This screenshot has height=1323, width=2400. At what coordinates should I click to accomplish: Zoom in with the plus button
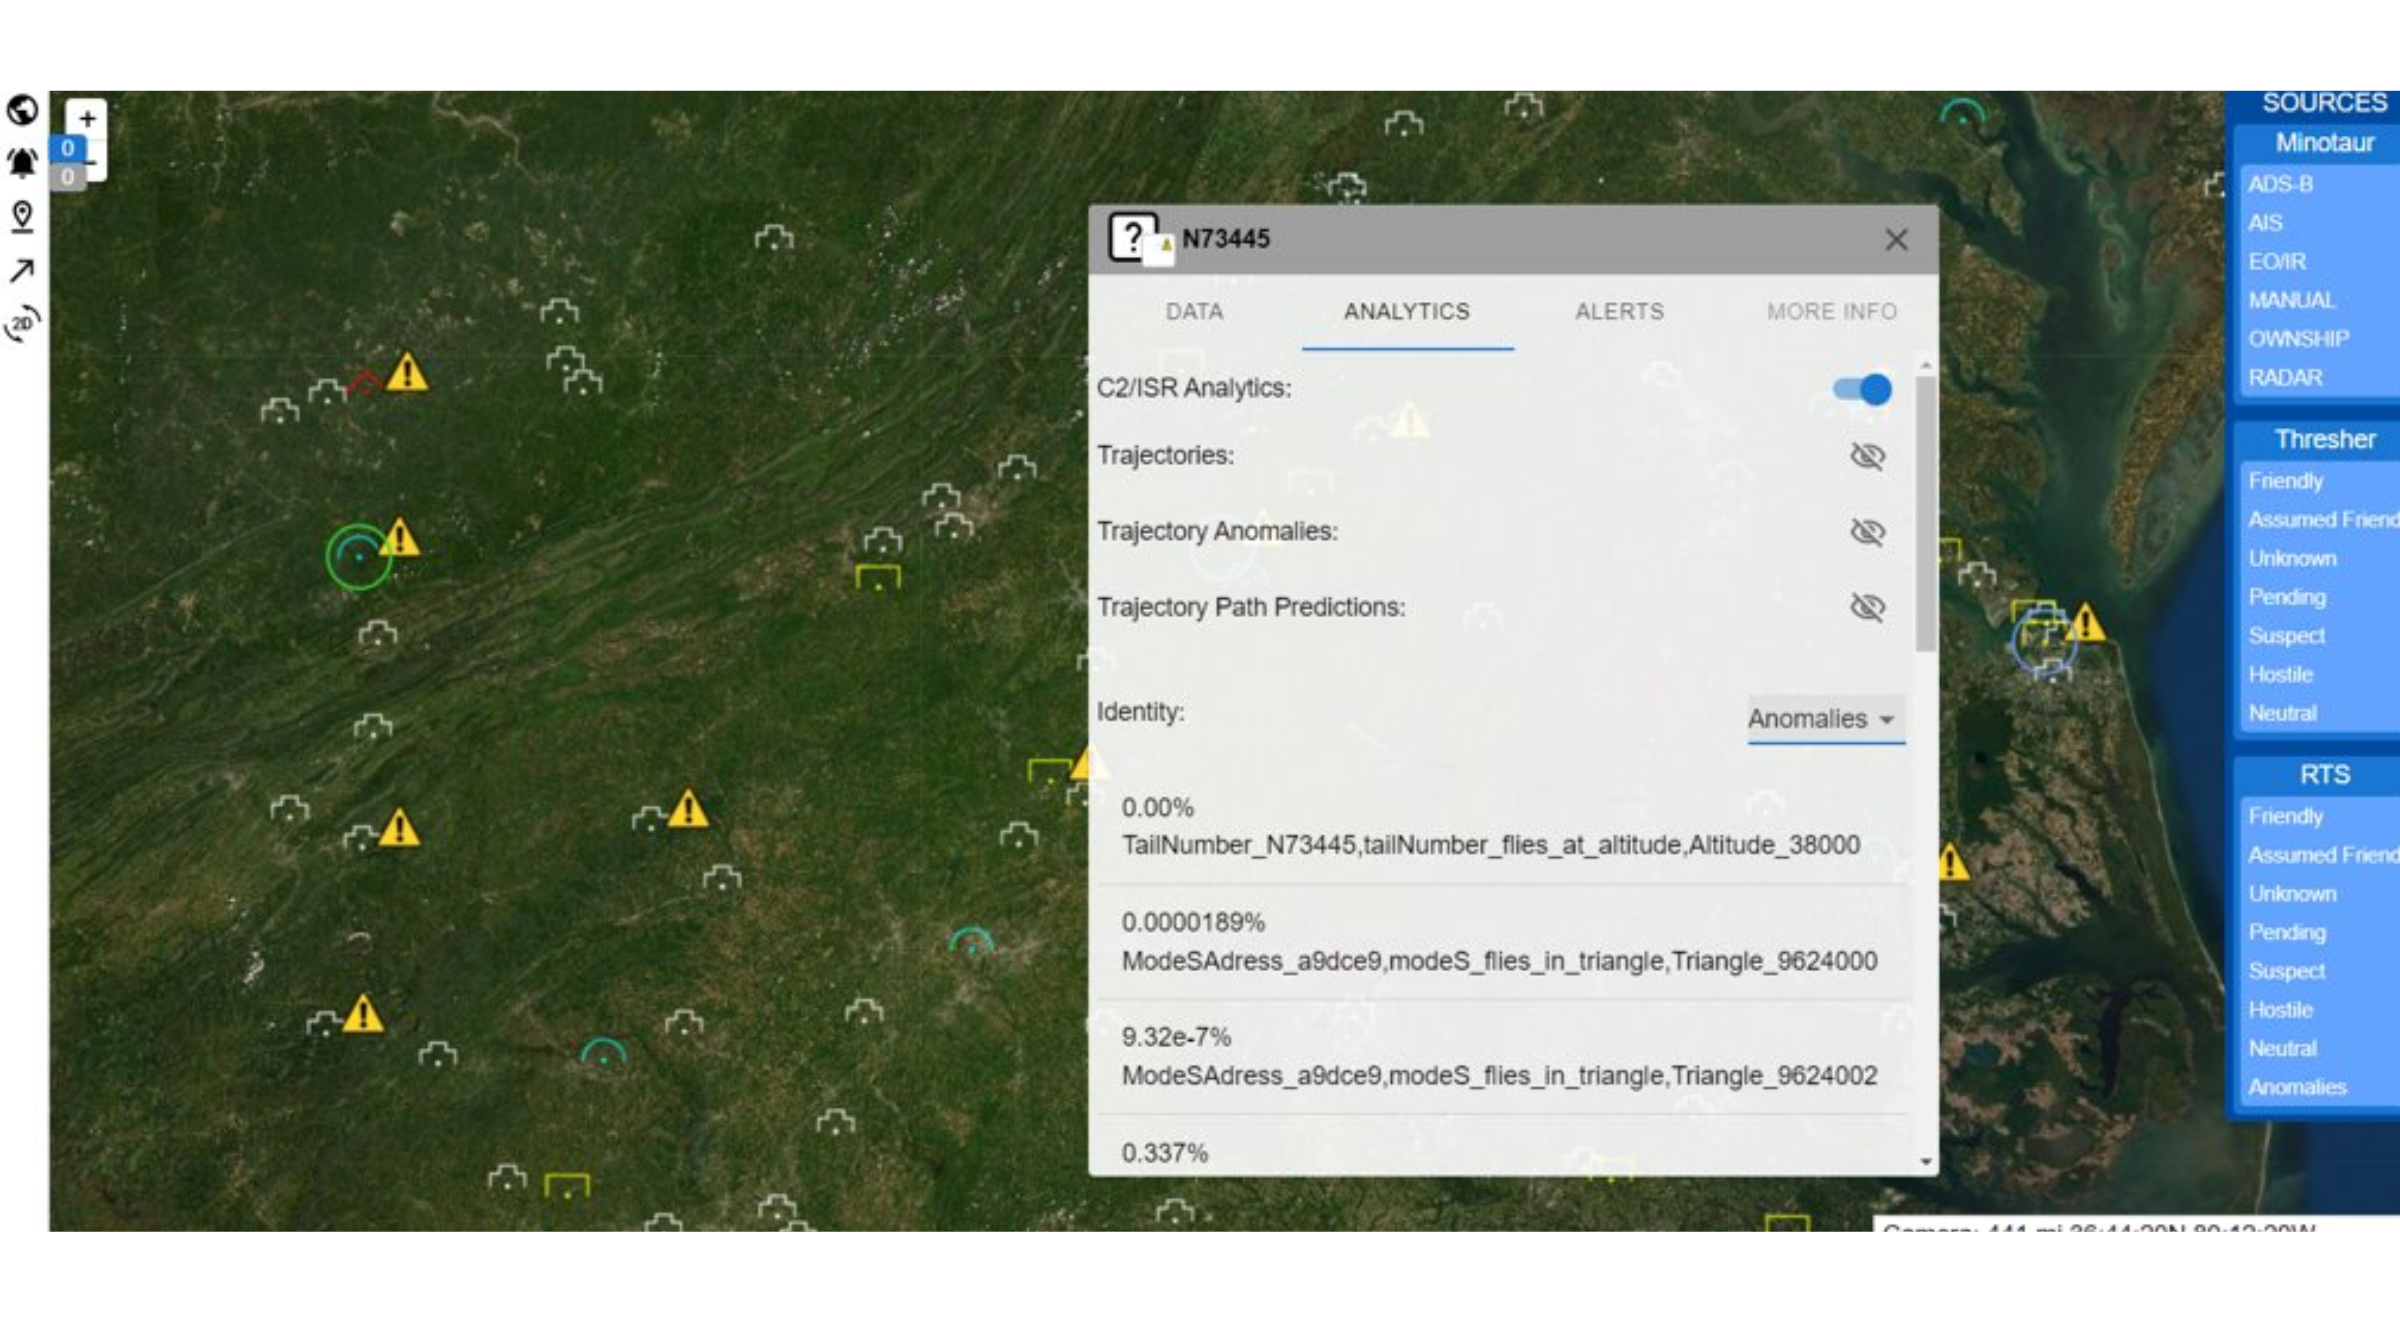click(87, 119)
